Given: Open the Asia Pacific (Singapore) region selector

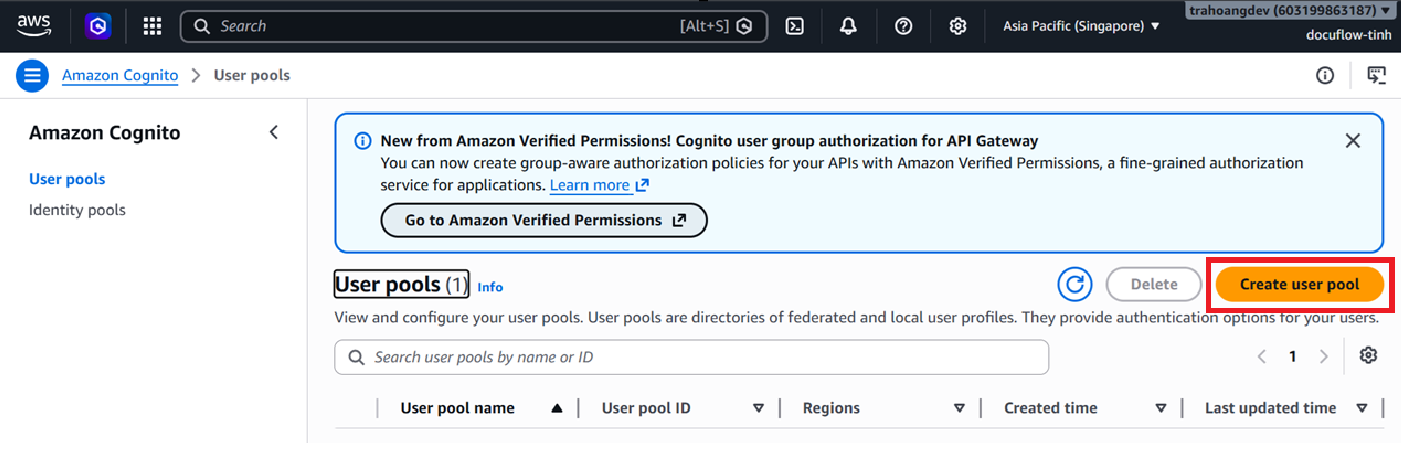Looking at the screenshot, I should (x=1082, y=27).
